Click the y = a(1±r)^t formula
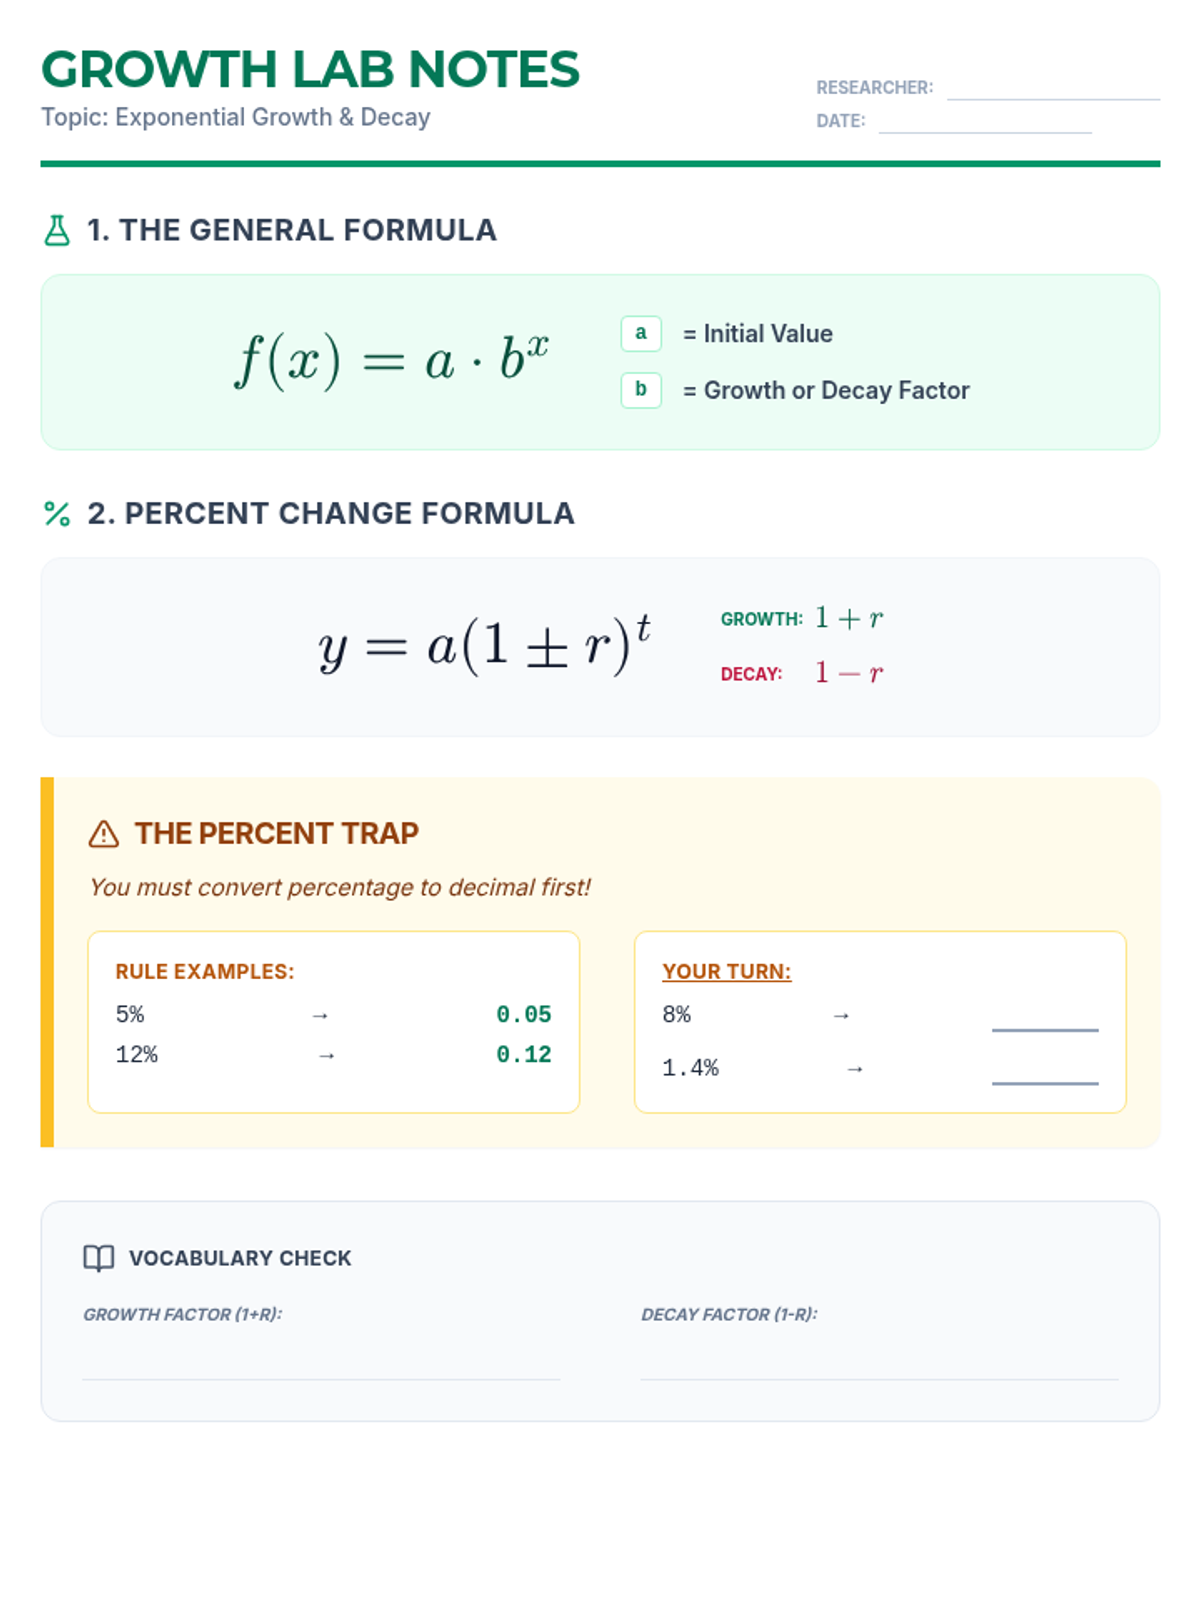 485,645
